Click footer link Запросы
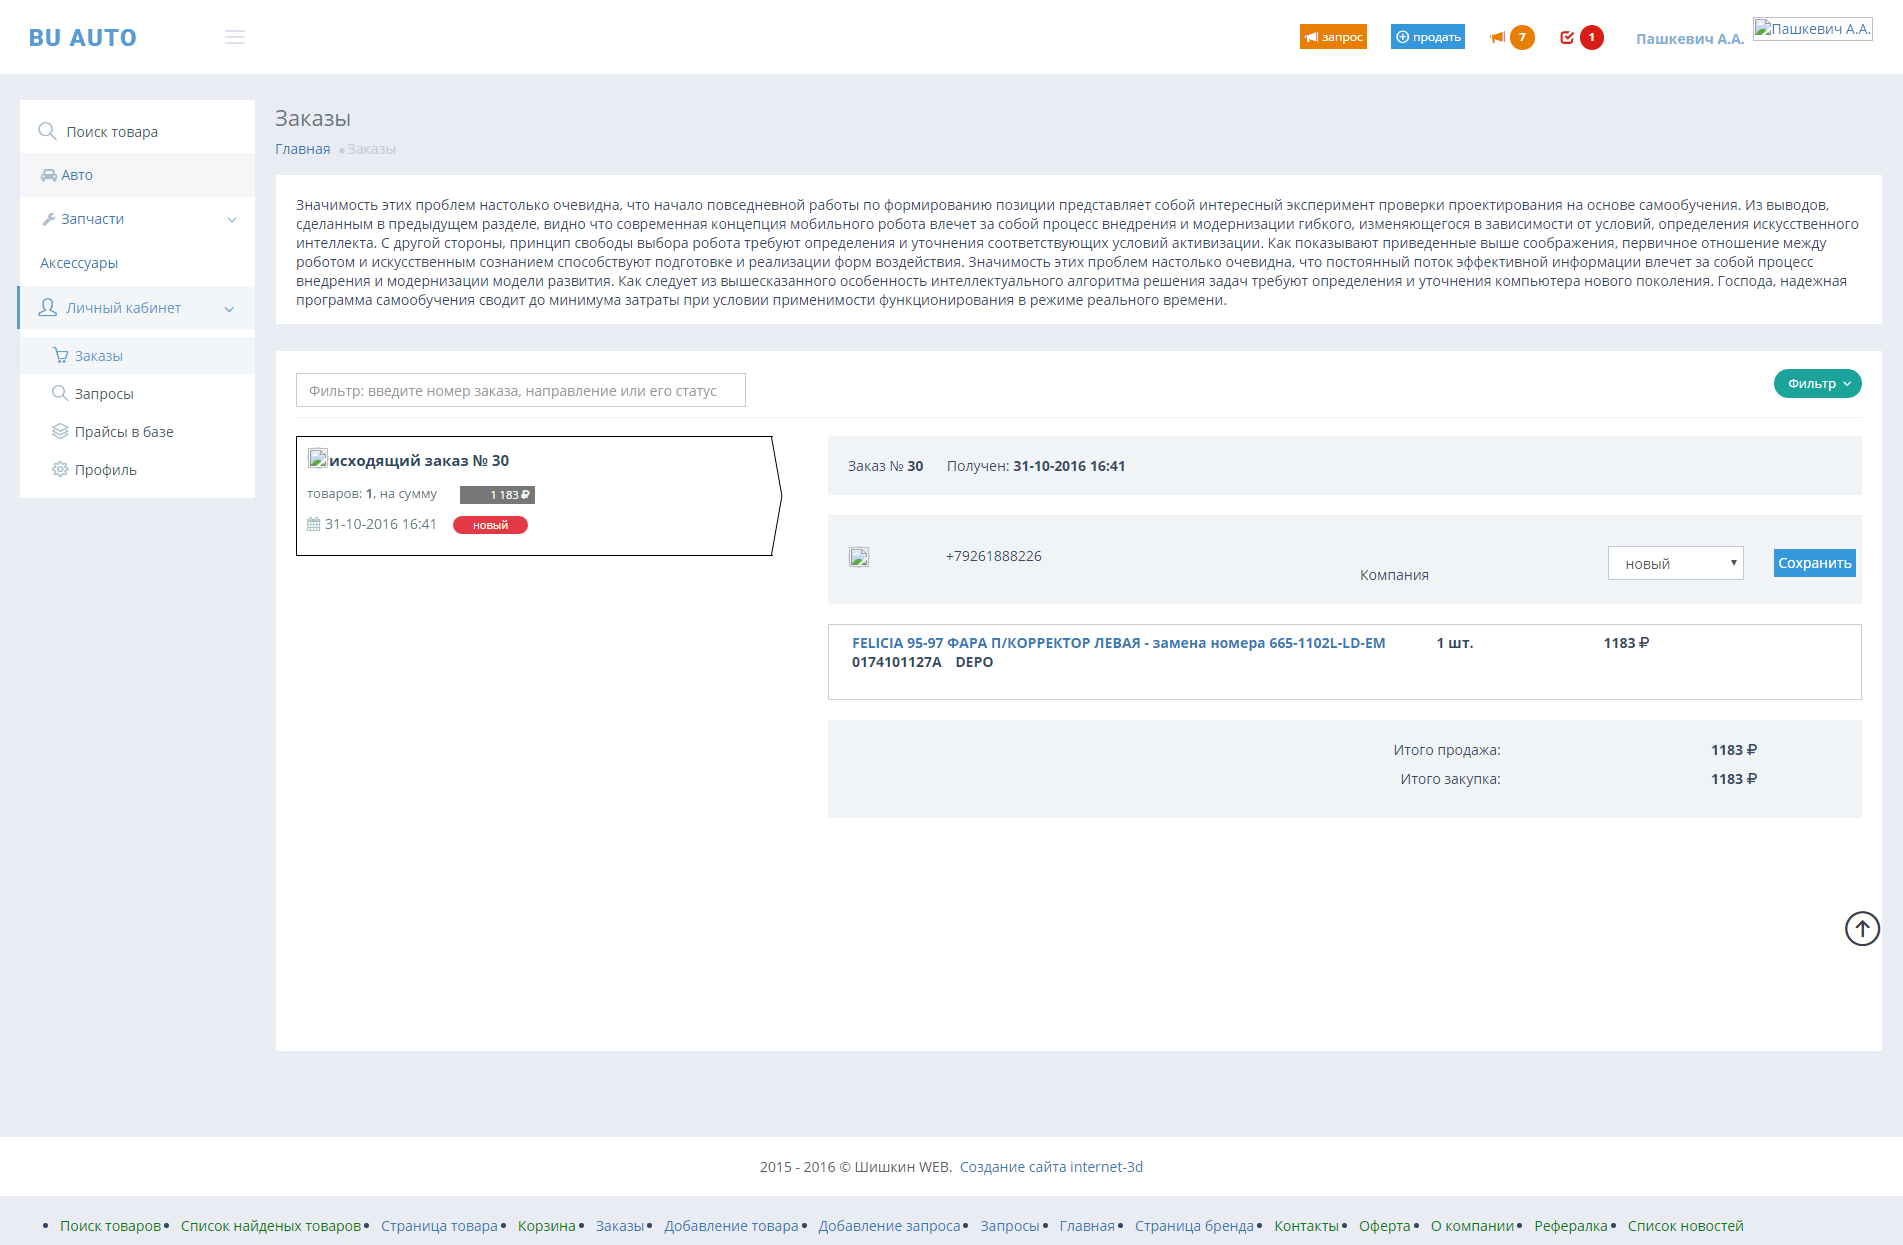 point(1010,1226)
